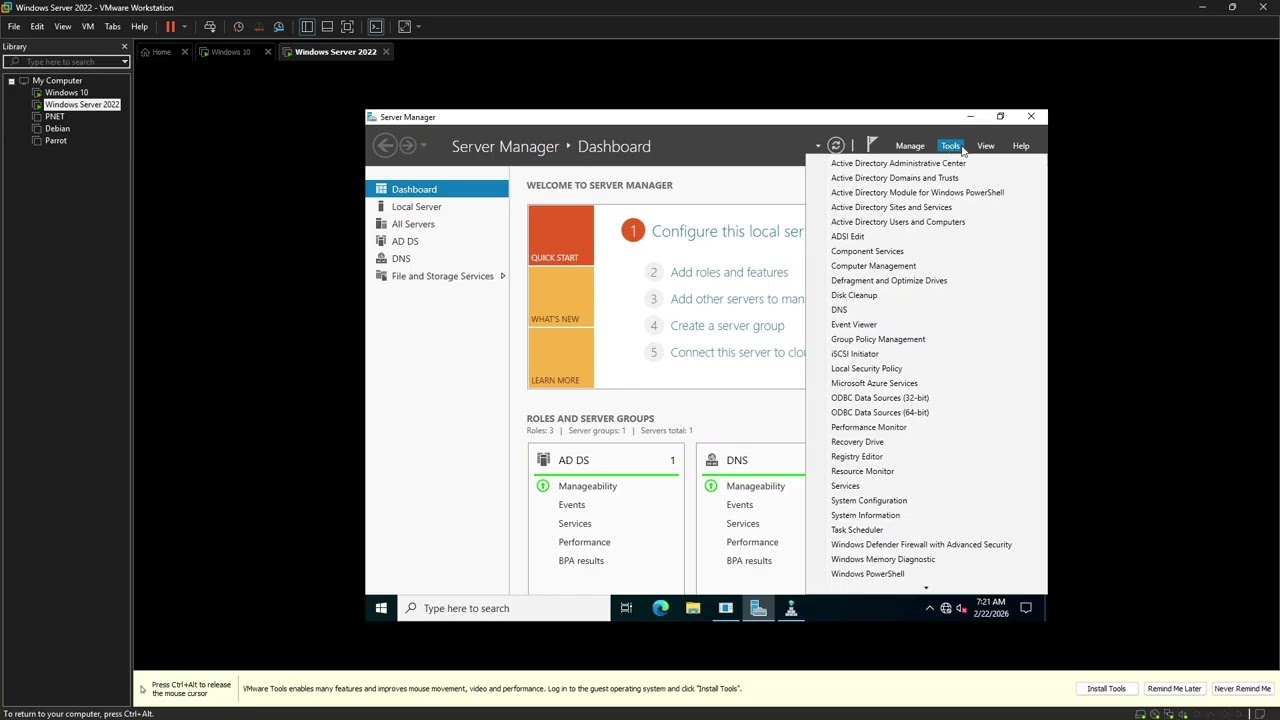Open the navigation history dropdown arrow
This screenshot has width=1280, height=720.
coord(424,146)
